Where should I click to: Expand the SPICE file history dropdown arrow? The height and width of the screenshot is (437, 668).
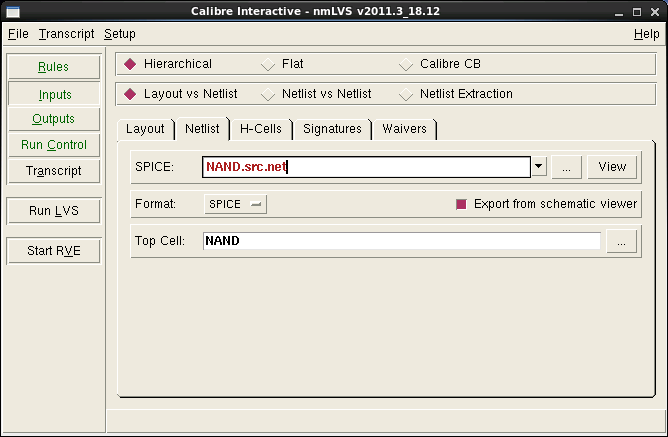click(538, 166)
